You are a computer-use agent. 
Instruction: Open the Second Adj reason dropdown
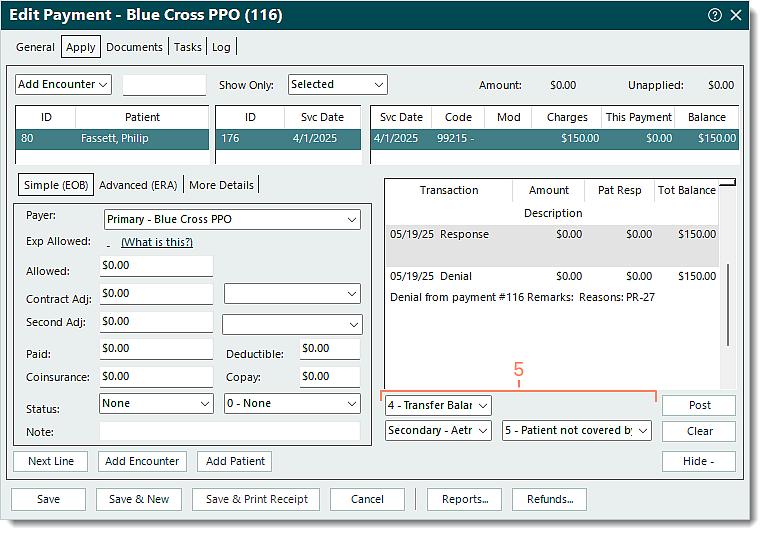292,325
